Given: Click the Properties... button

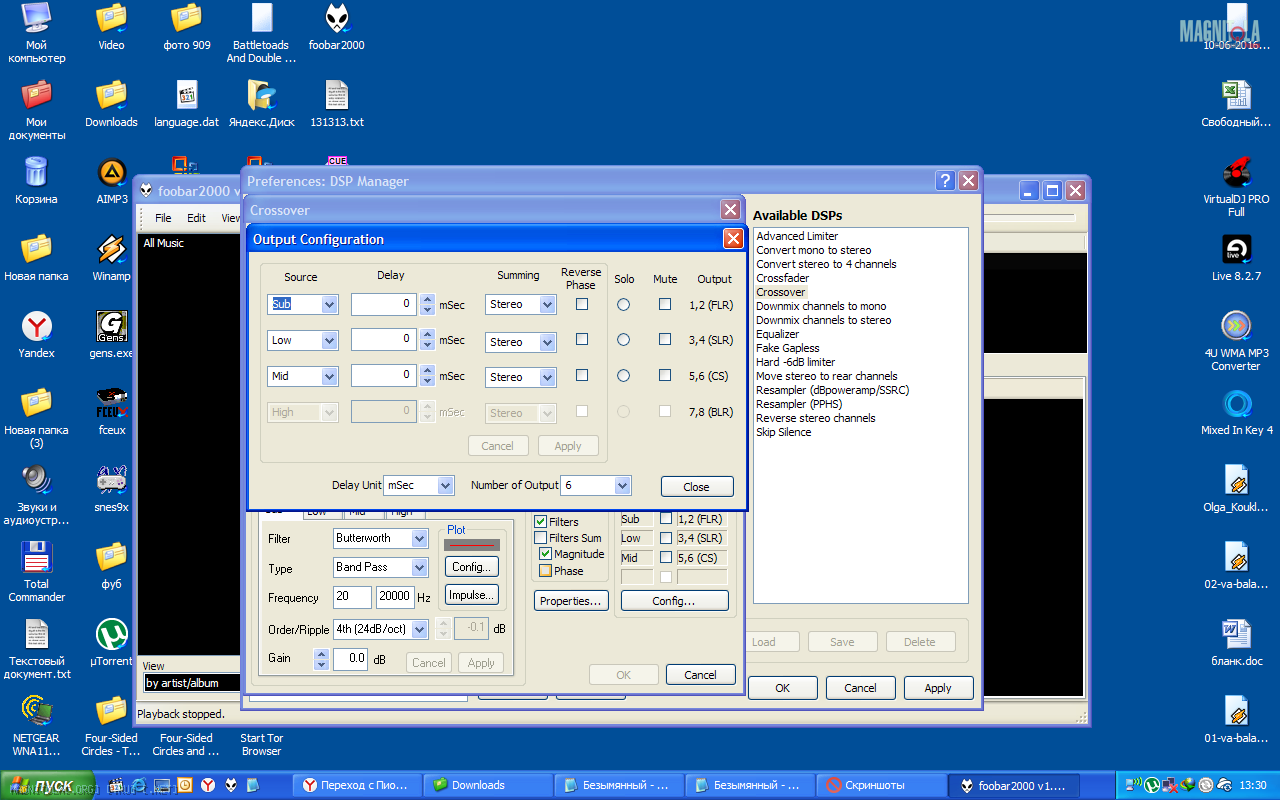Looking at the screenshot, I should [x=572, y=601].
